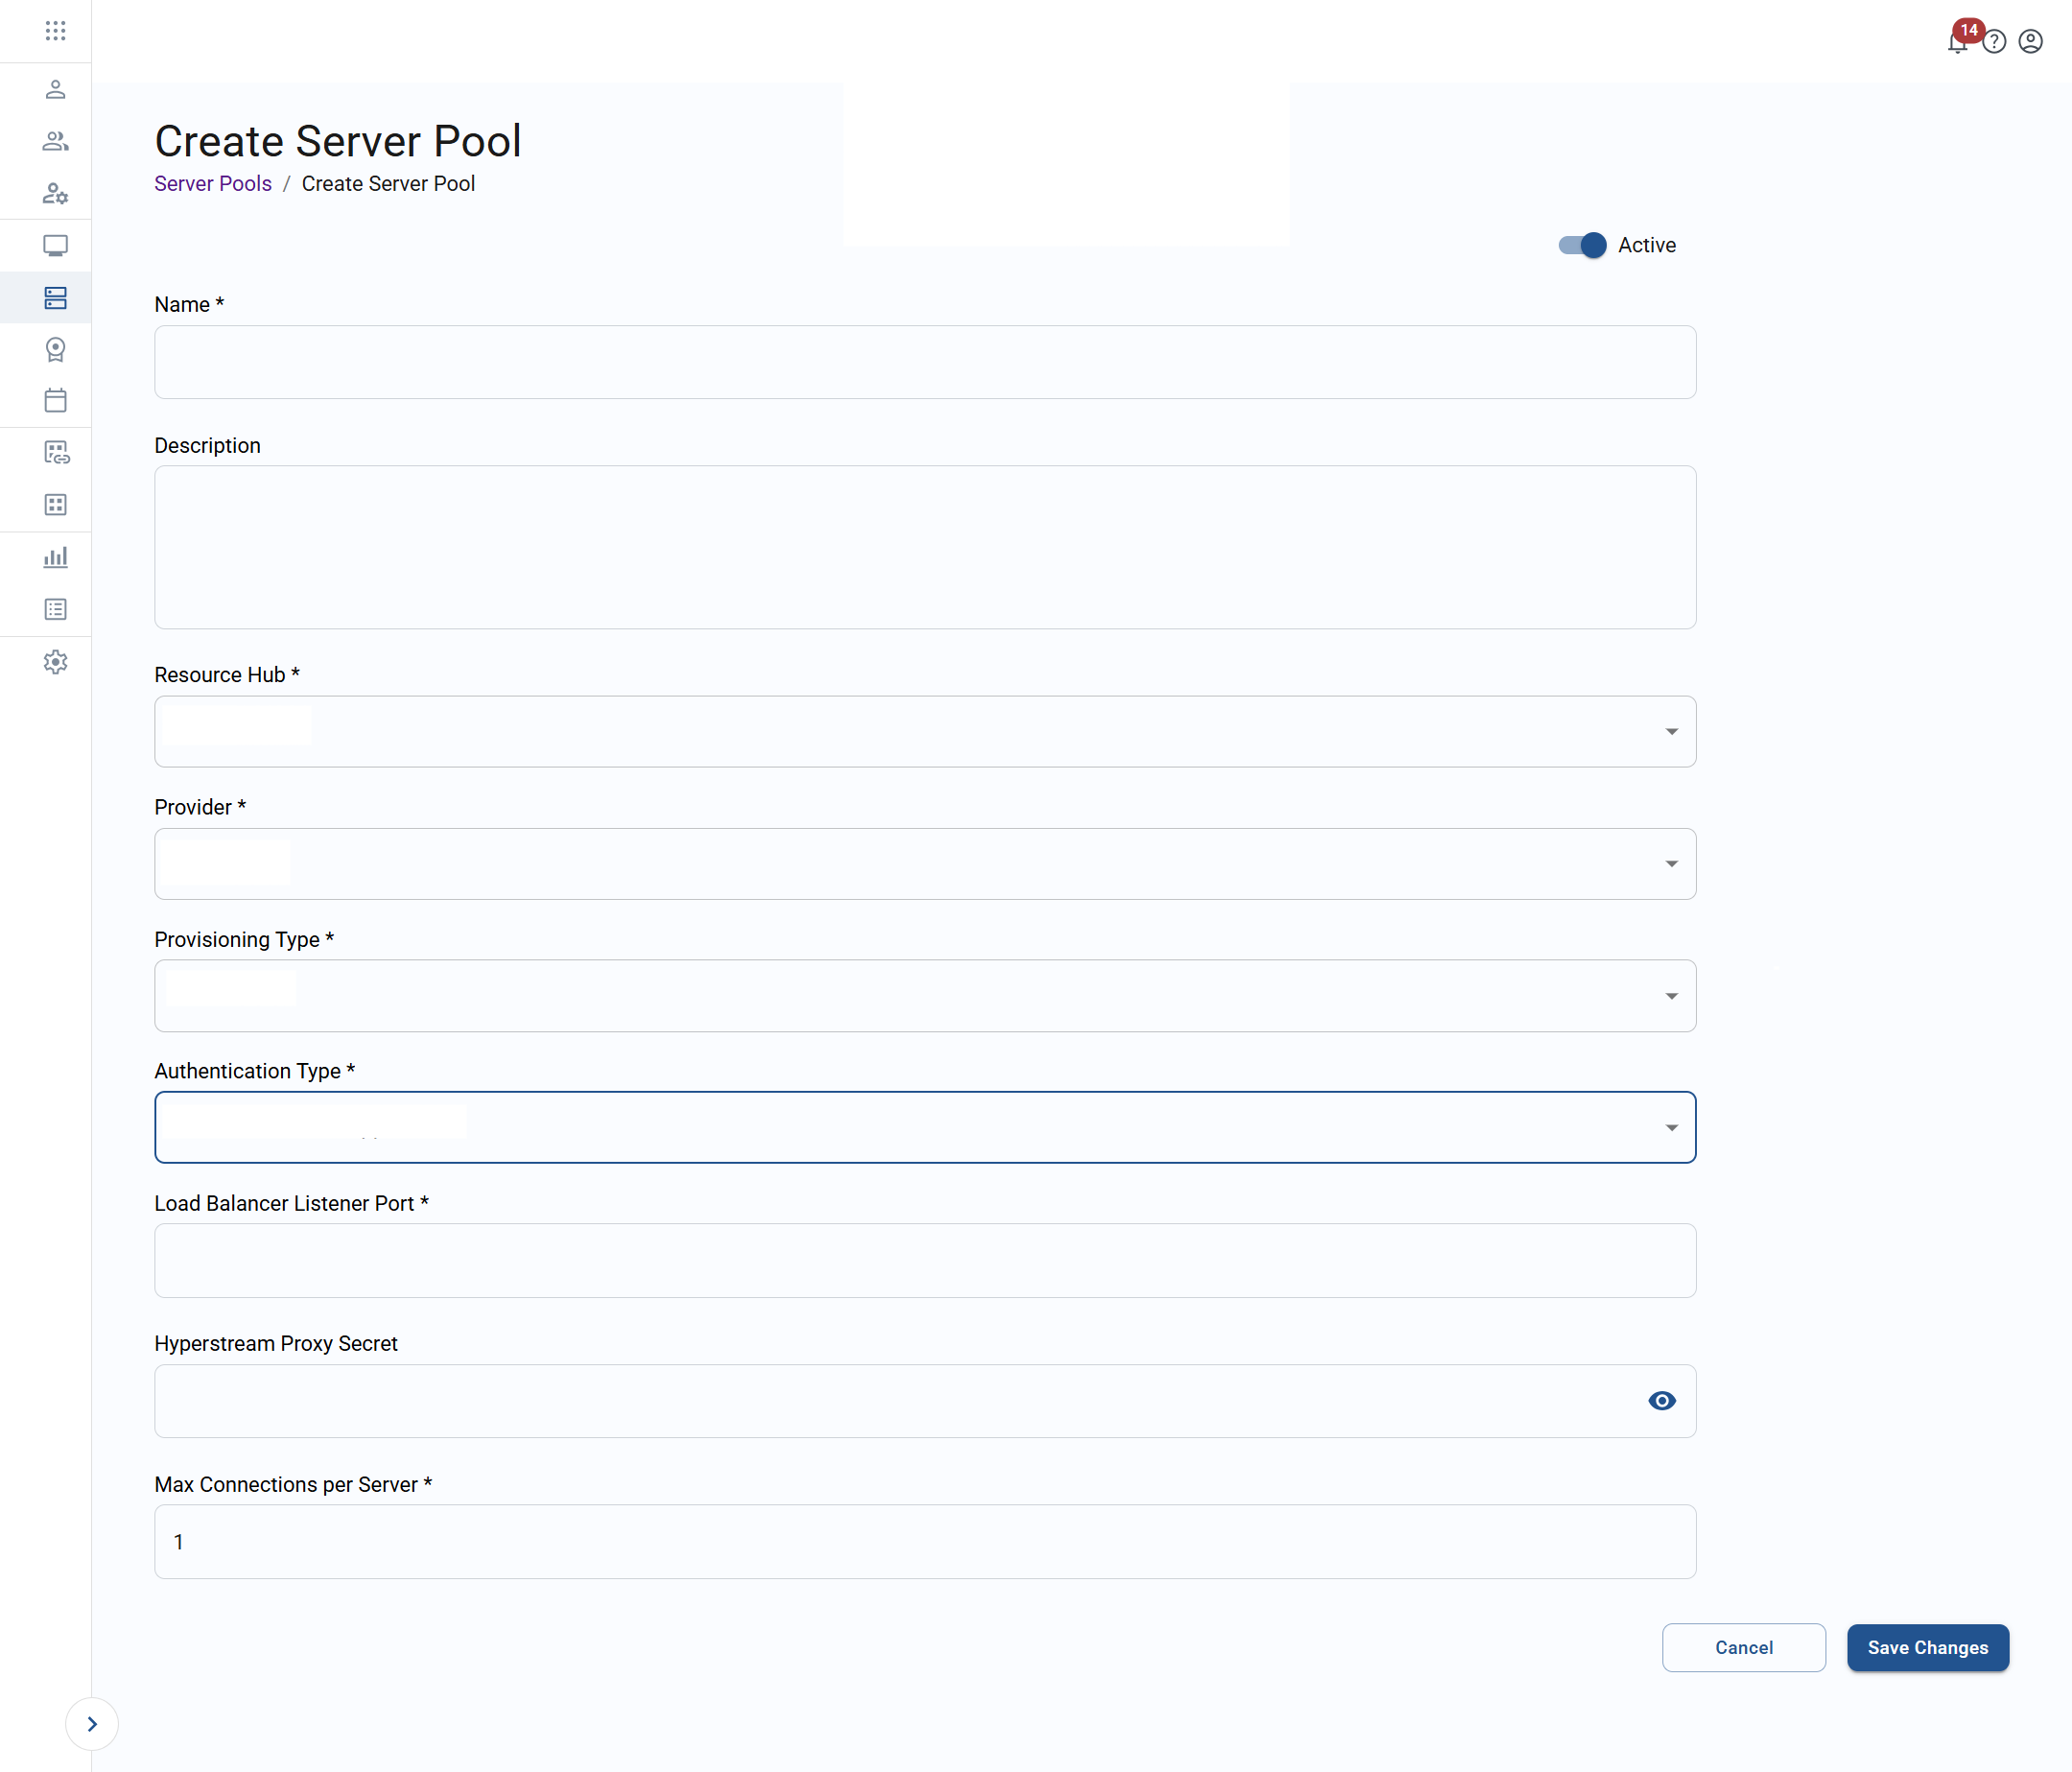The width and height of the screenshot is (2072, 1772).
Task: Open help via the question mark icon
Action: [x=1994, y=42]
